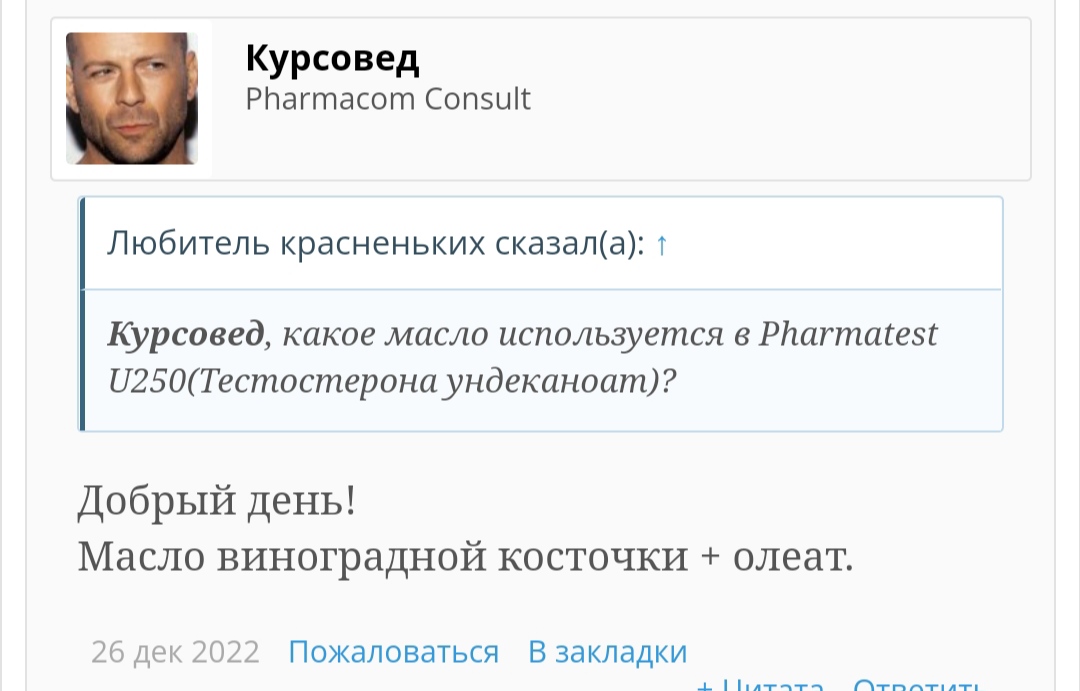Click 'Масло виноградной косточки' in the reply
The width and height of the screenshot is (1080, 691).
383,556
